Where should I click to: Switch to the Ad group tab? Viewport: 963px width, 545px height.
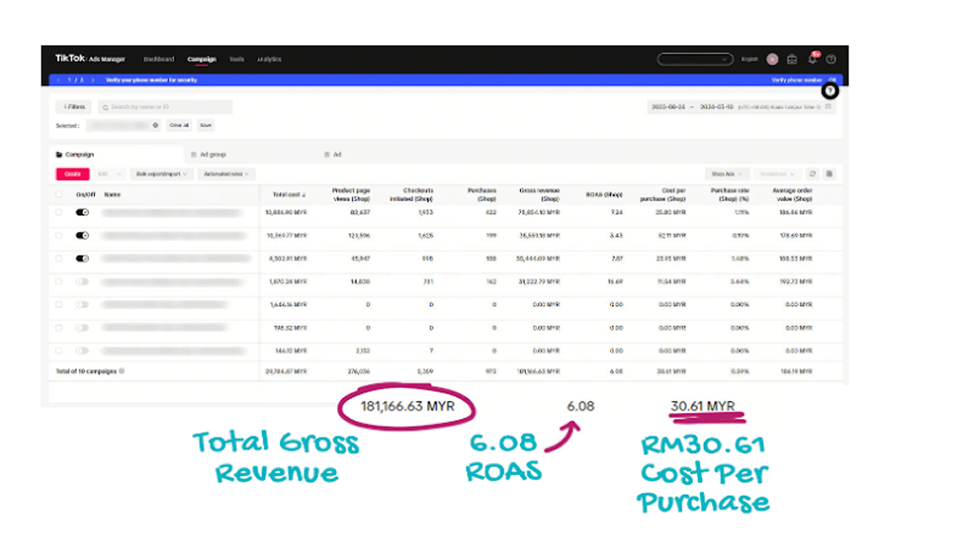[x=211, y=154]
